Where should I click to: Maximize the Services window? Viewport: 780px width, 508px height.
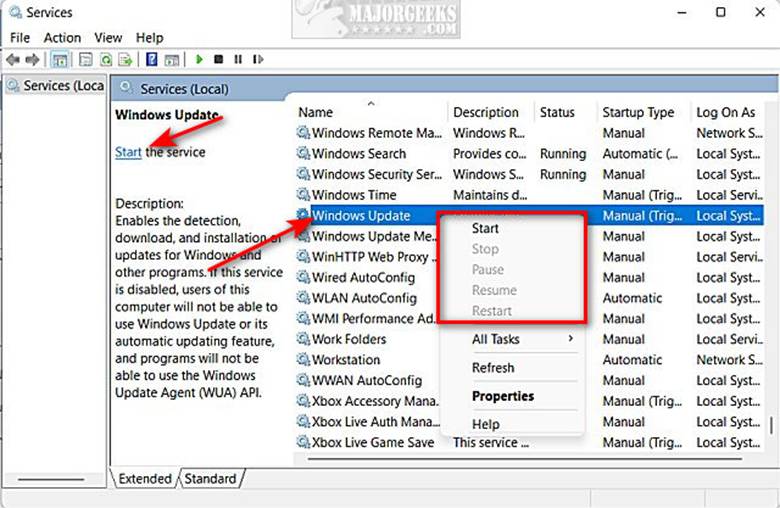[720, 12]
